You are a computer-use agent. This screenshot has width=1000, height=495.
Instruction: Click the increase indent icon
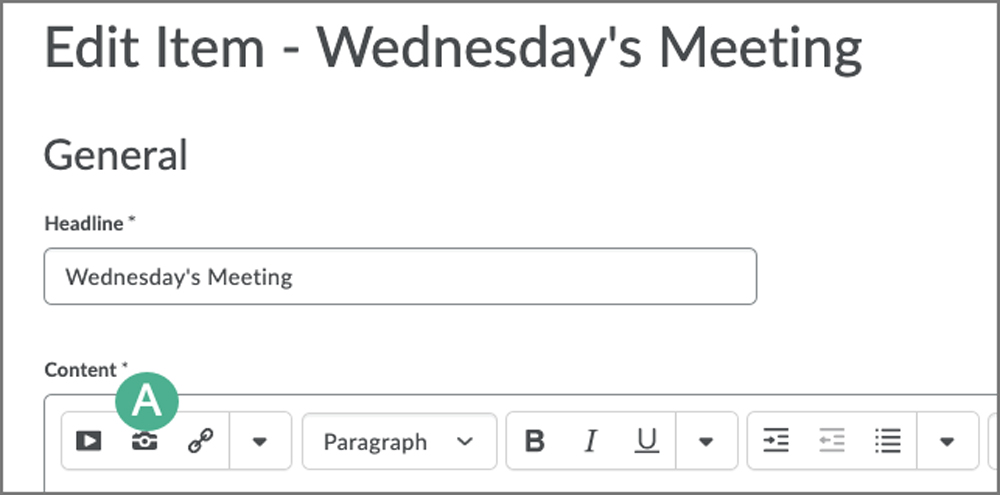click(776, 440)
